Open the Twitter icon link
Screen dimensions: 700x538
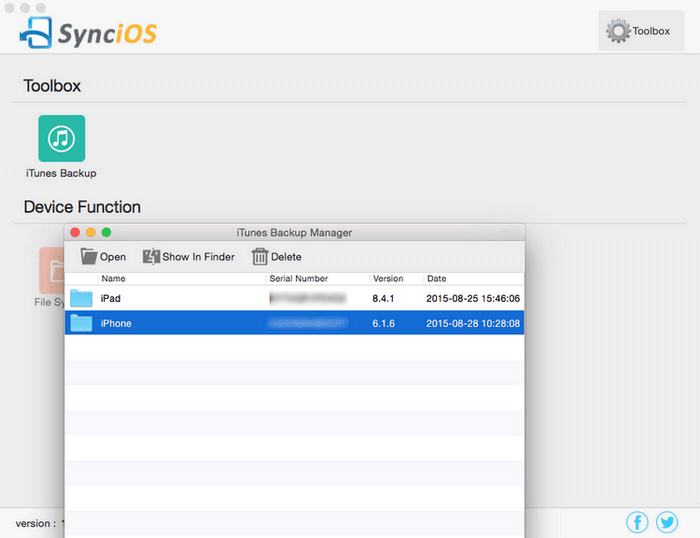coord(667,522)
